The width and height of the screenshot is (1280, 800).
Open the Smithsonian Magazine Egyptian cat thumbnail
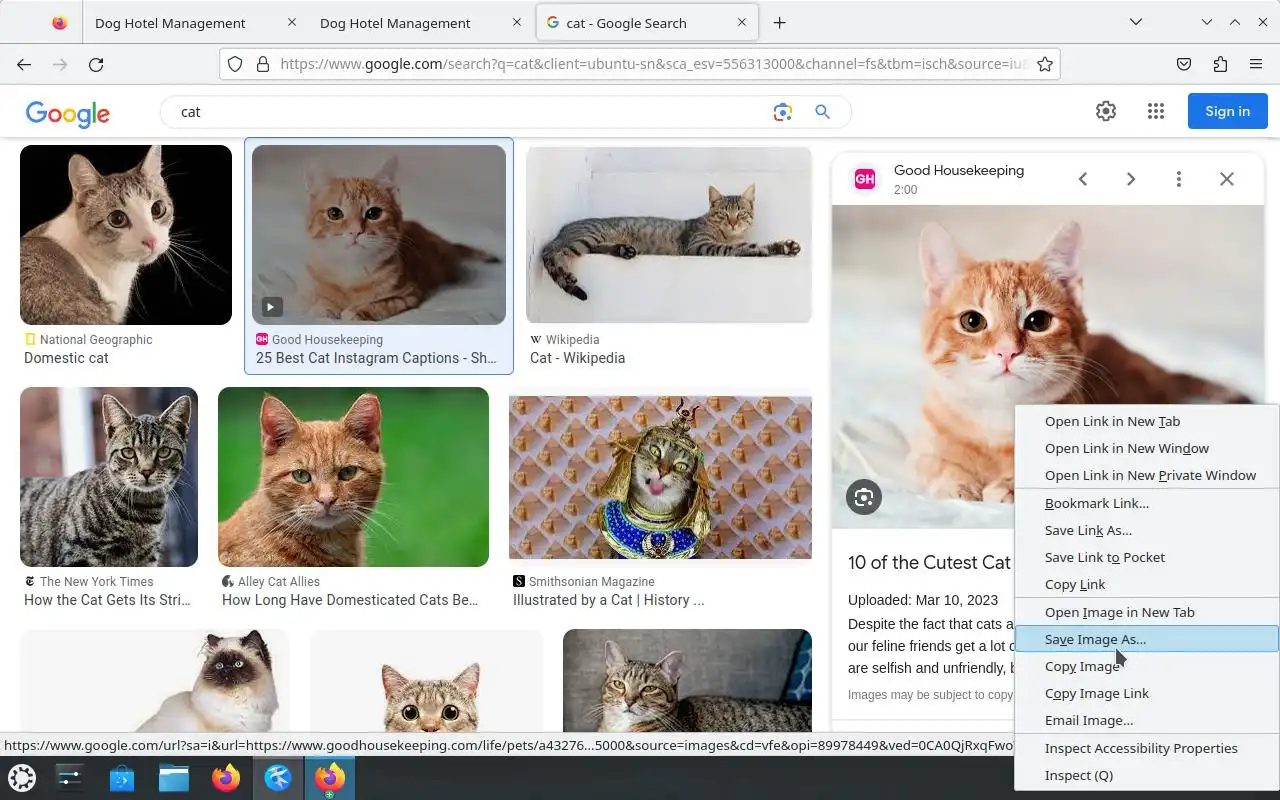pyautogui.click(x=660, y=477)
